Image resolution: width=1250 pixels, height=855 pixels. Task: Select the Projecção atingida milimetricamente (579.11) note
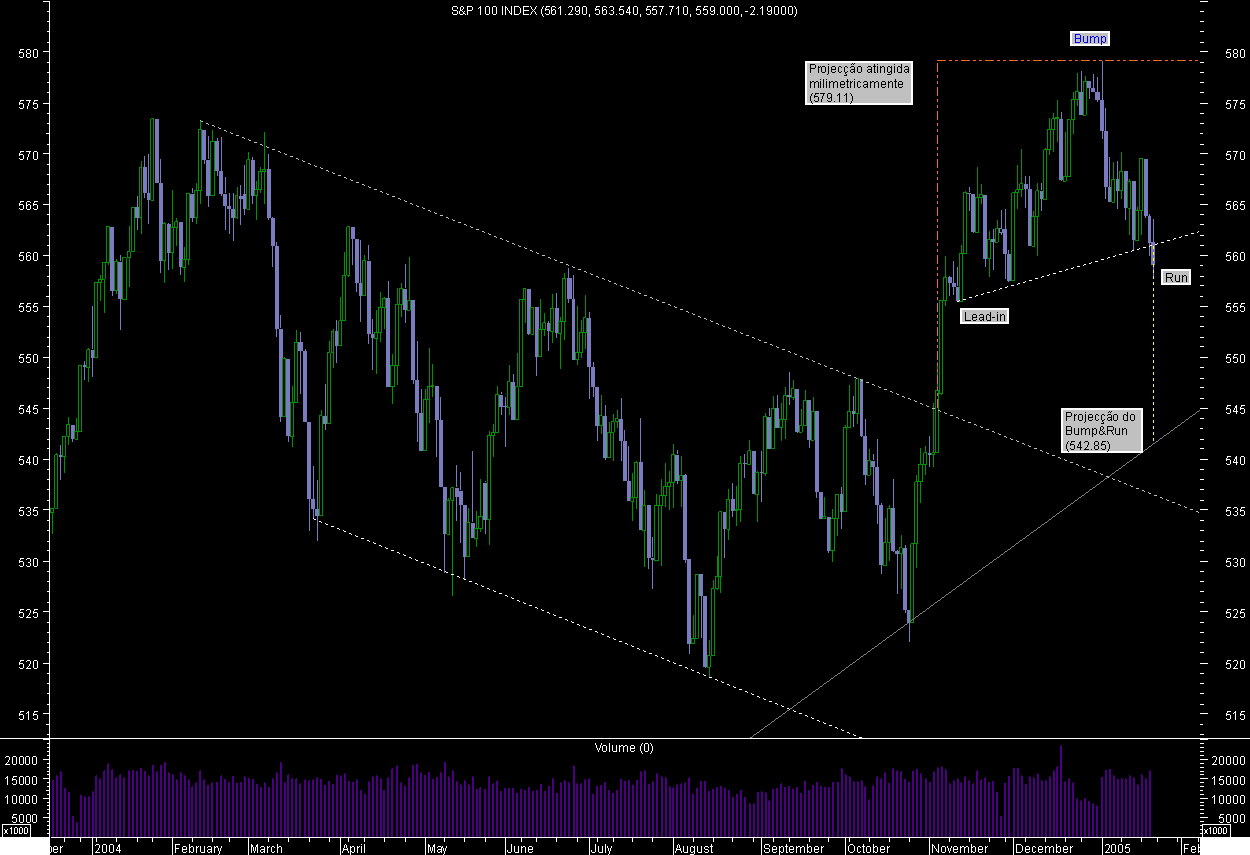point(859,83)
